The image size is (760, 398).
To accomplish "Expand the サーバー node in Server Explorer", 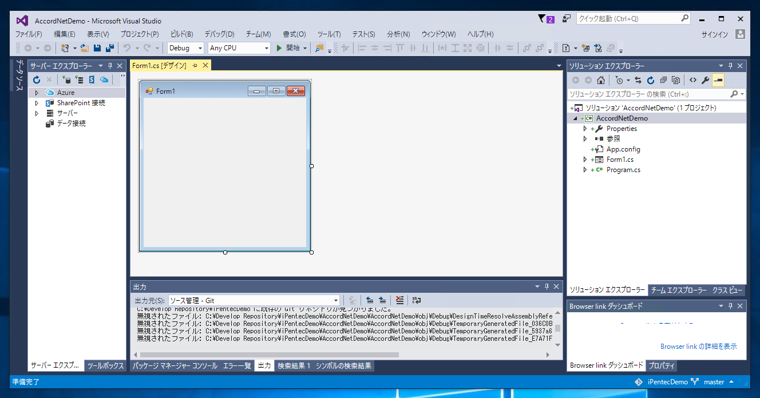I will pyautogui.click(x=36, y=113).
